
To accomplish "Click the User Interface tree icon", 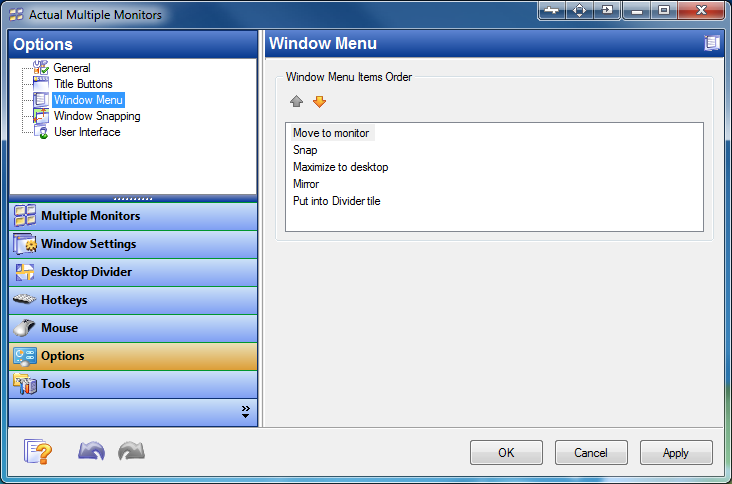I will point(41,132).
